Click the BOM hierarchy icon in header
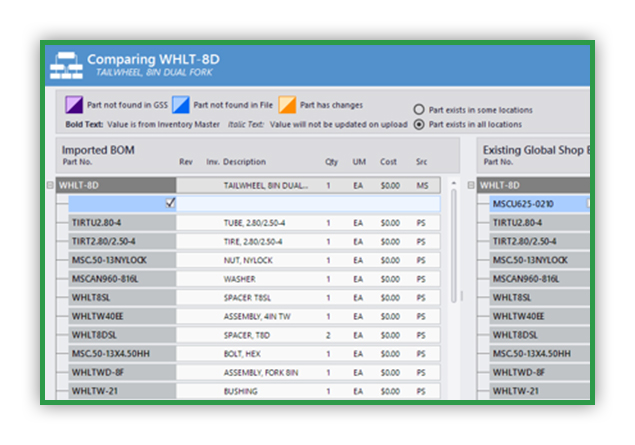This screenshot has height=445, width=635. [66, 65]
